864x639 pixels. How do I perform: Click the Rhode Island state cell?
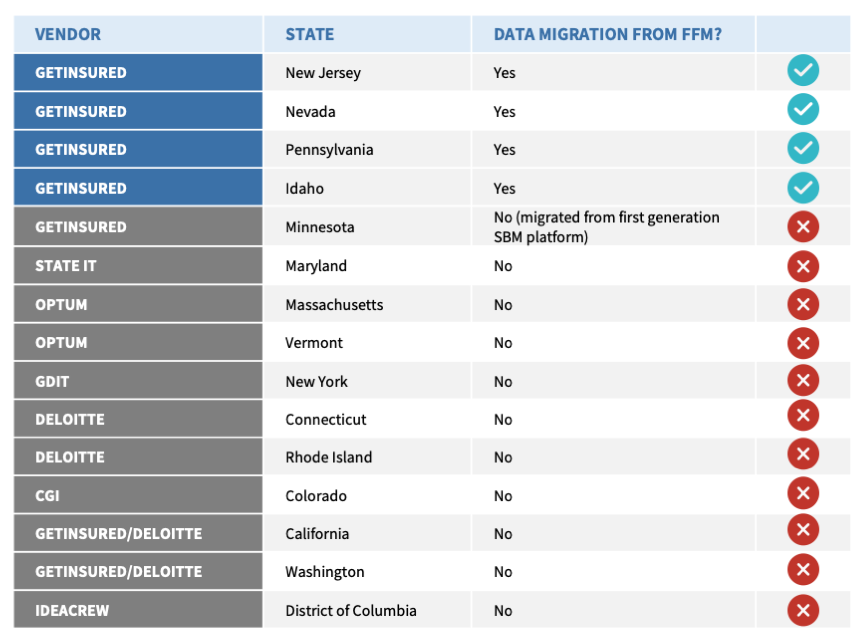pyautogui.click(x=367, y=457)
